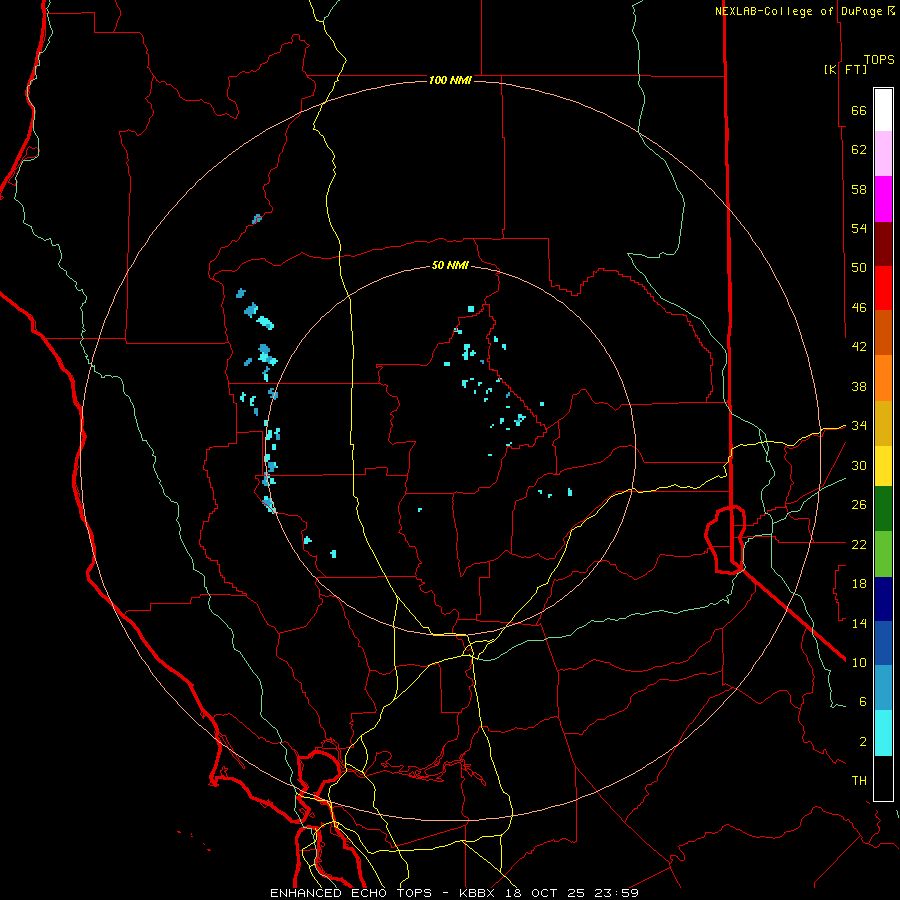The height and width of the screenshot is (900, 900).
Task: Click the KBBX station identifier in caption
Action: click(x=479, y=893)
